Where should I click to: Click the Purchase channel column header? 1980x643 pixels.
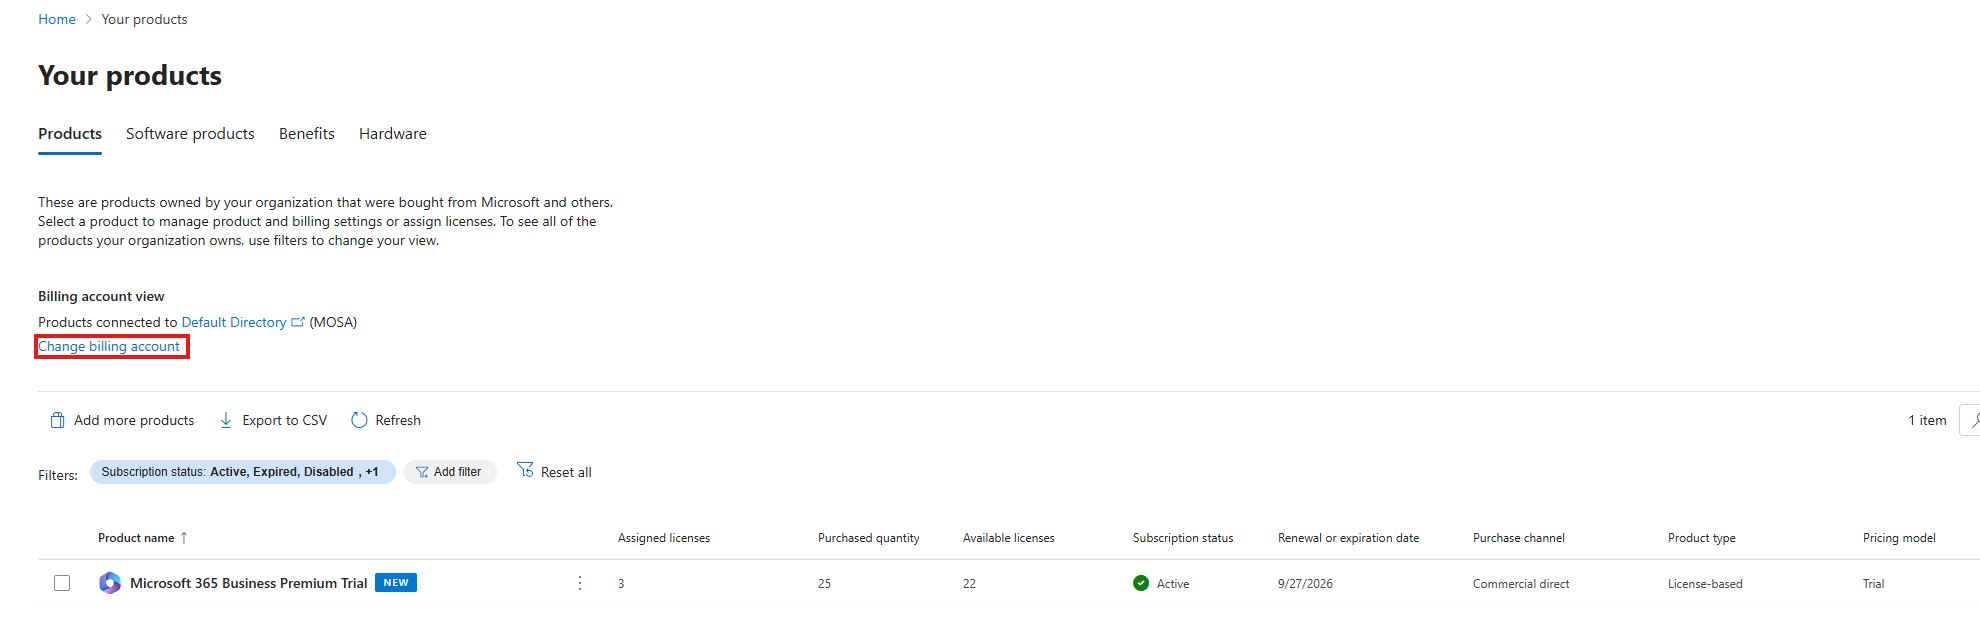1519,538
